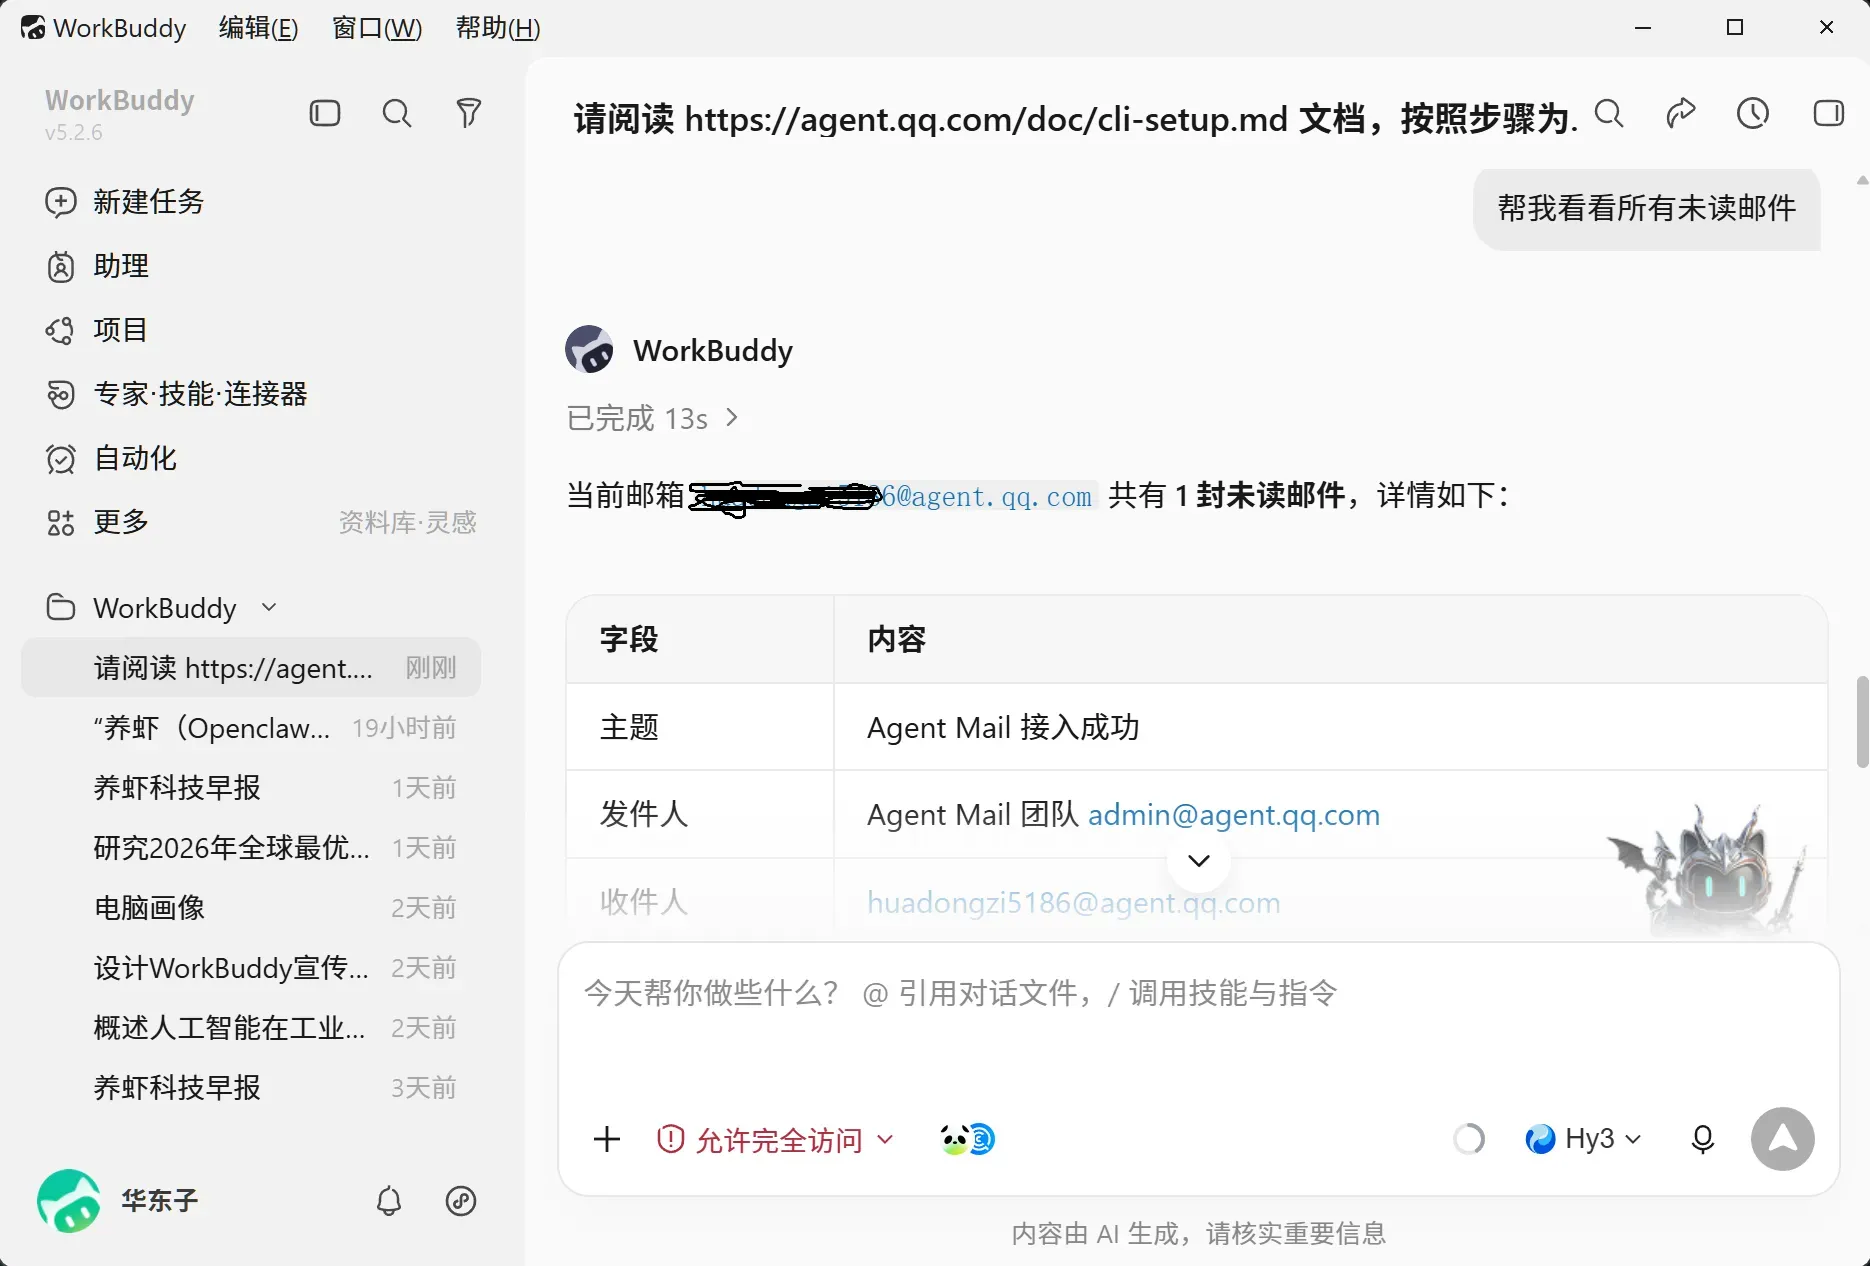Click the compass icon beside the bell
Screen dimensions: 1870x1266
pos(461,1200)
